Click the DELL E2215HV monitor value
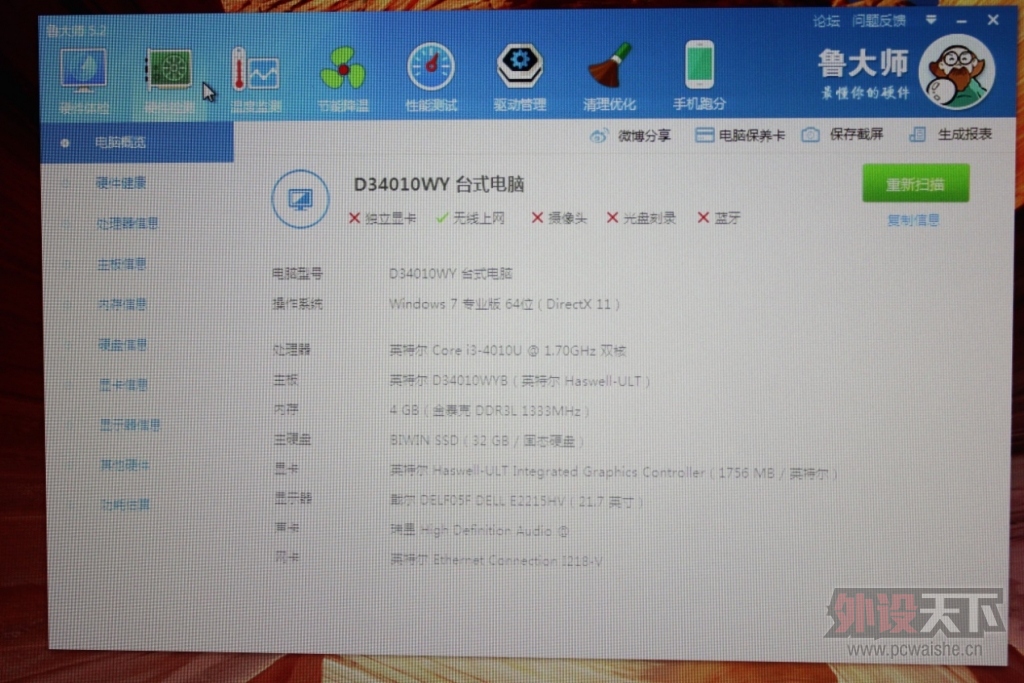Screen dimensions: 1024x683 (517, 501)
